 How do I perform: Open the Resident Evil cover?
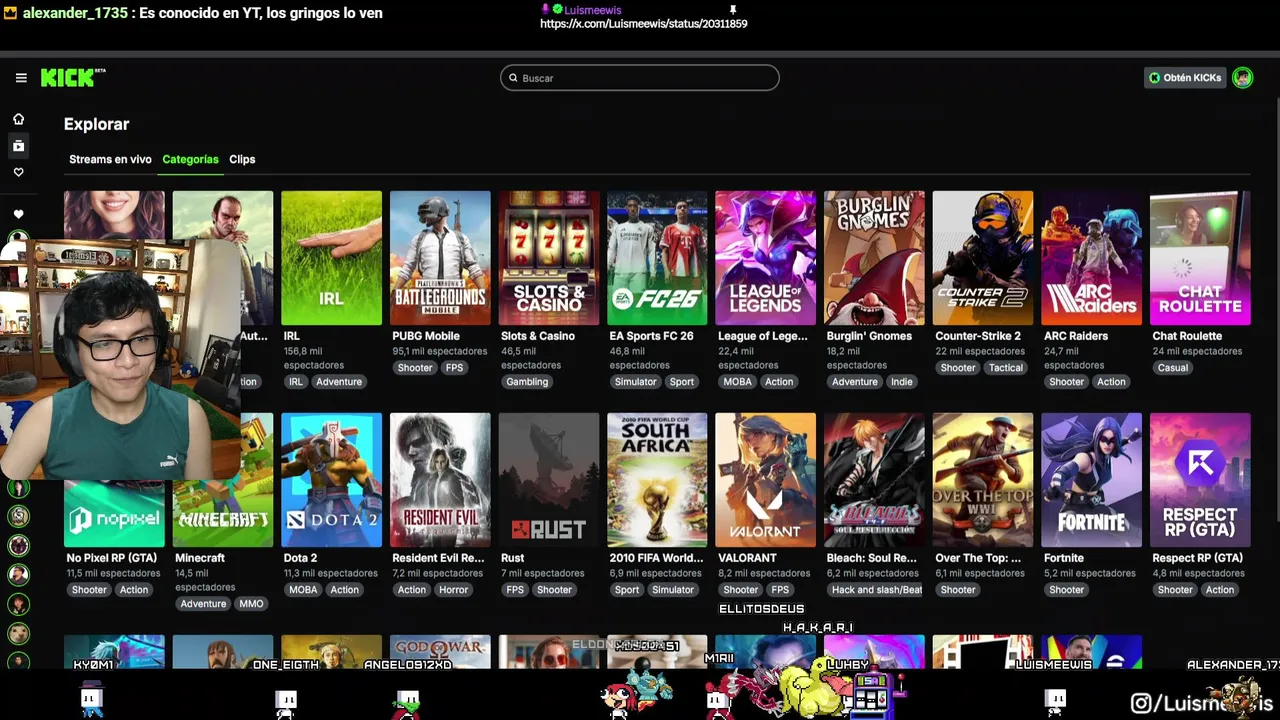[440, 480]
